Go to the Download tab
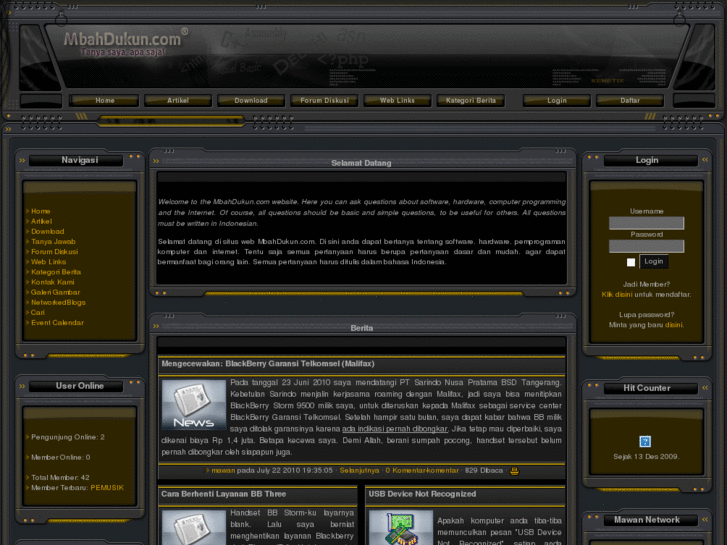 (251, 101)
